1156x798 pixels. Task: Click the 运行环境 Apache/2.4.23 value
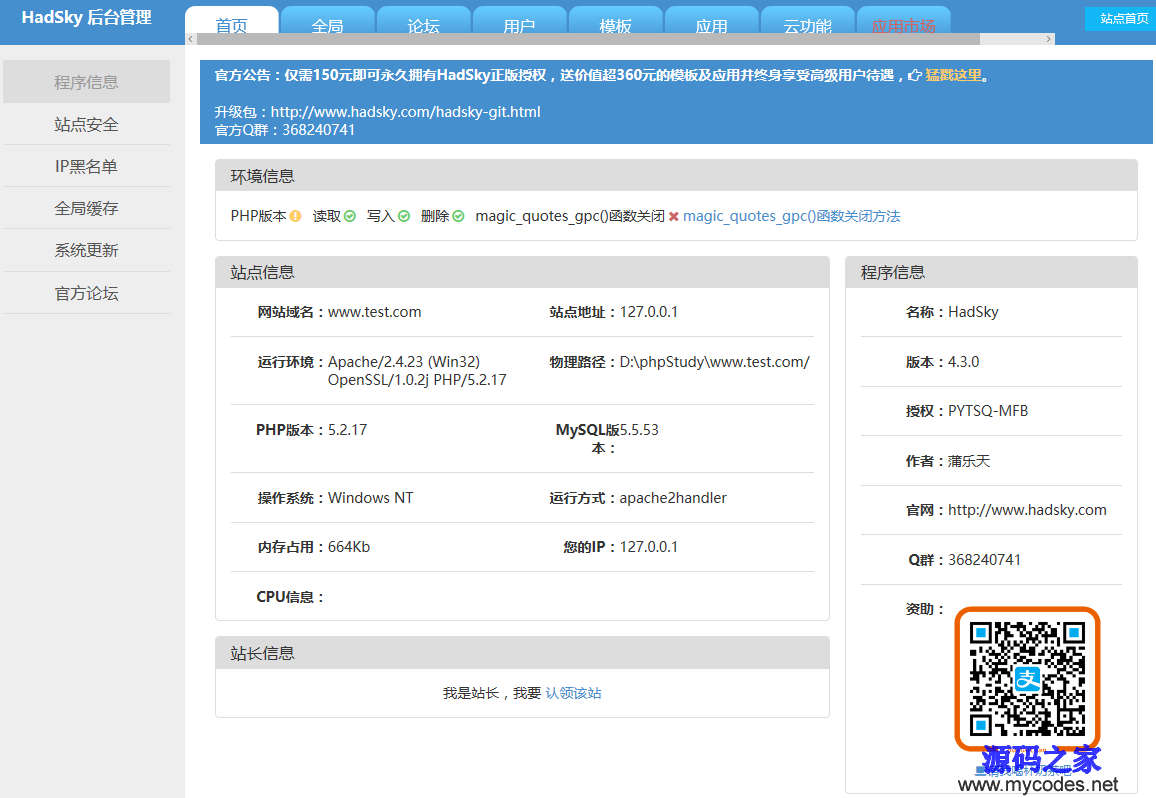(x=417, y=371)
